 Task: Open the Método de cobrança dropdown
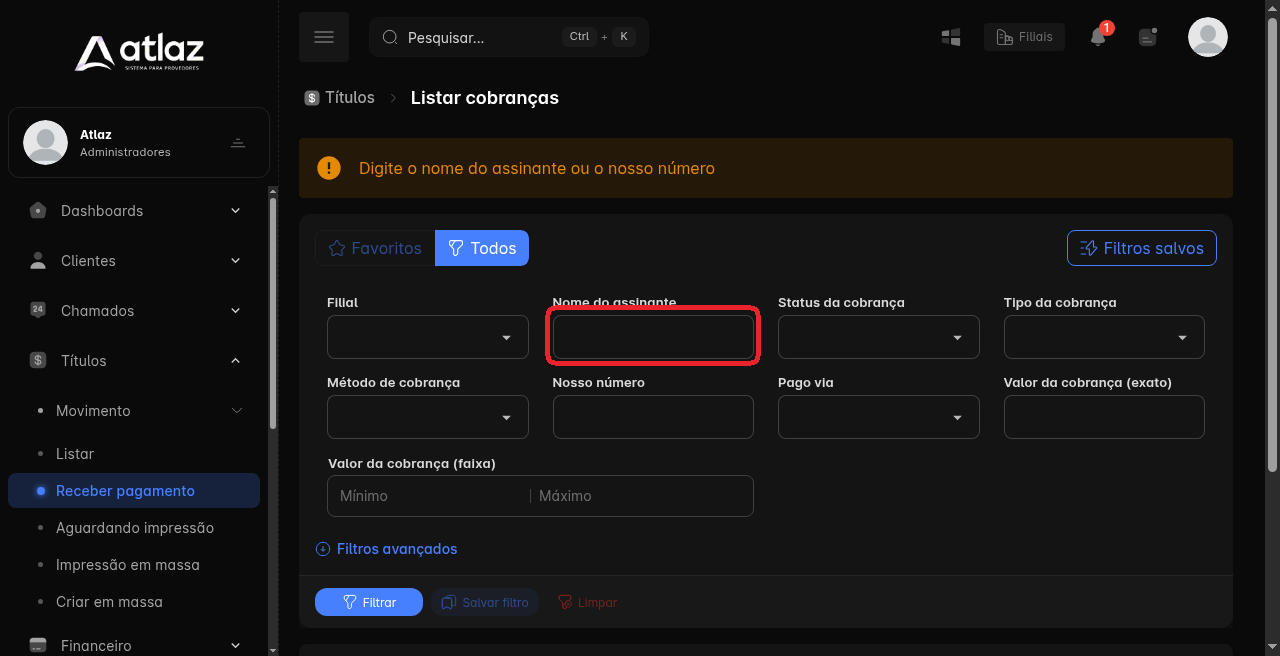point(428,417)
